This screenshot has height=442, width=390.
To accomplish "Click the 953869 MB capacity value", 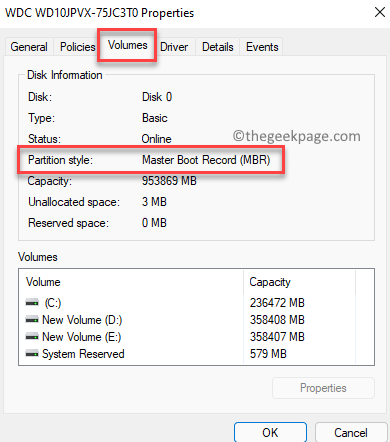I will point(169,181).
